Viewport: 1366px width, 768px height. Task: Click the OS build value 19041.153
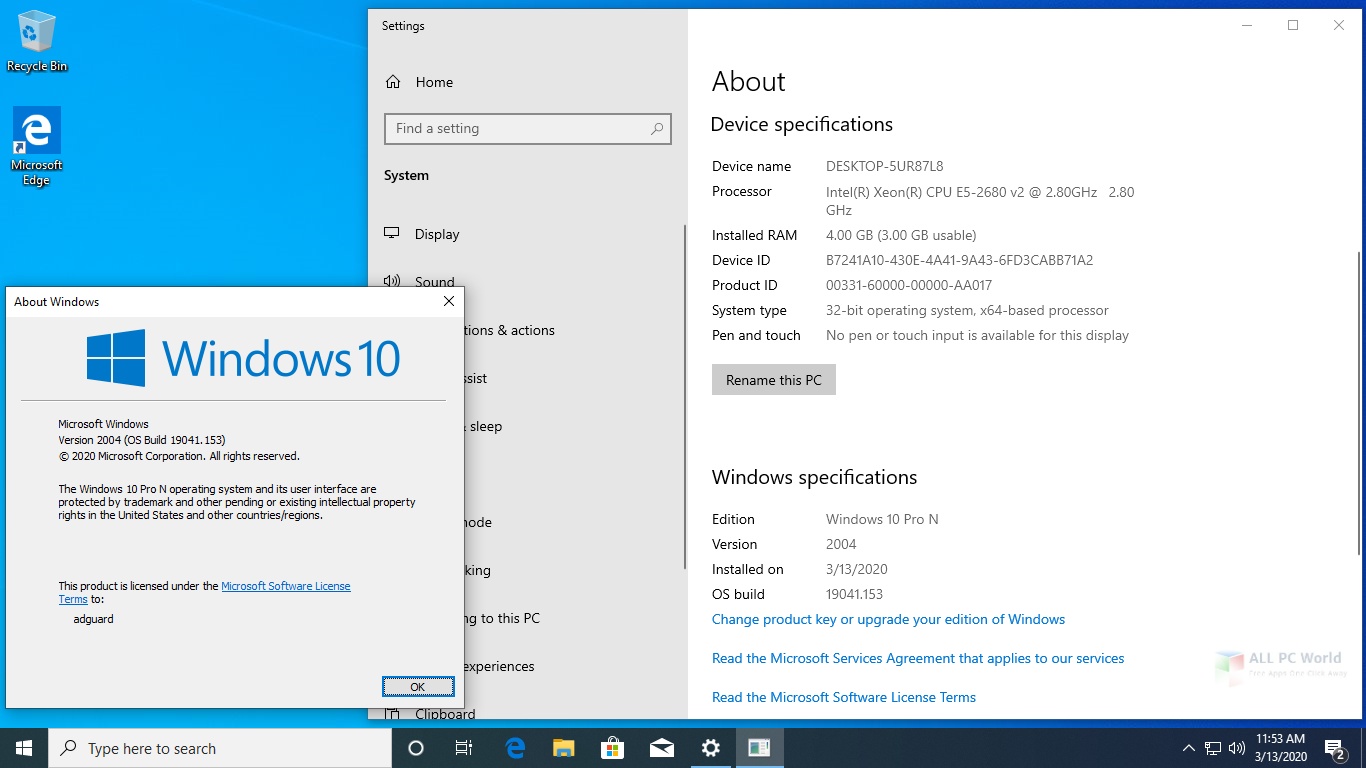pos(855,594)
